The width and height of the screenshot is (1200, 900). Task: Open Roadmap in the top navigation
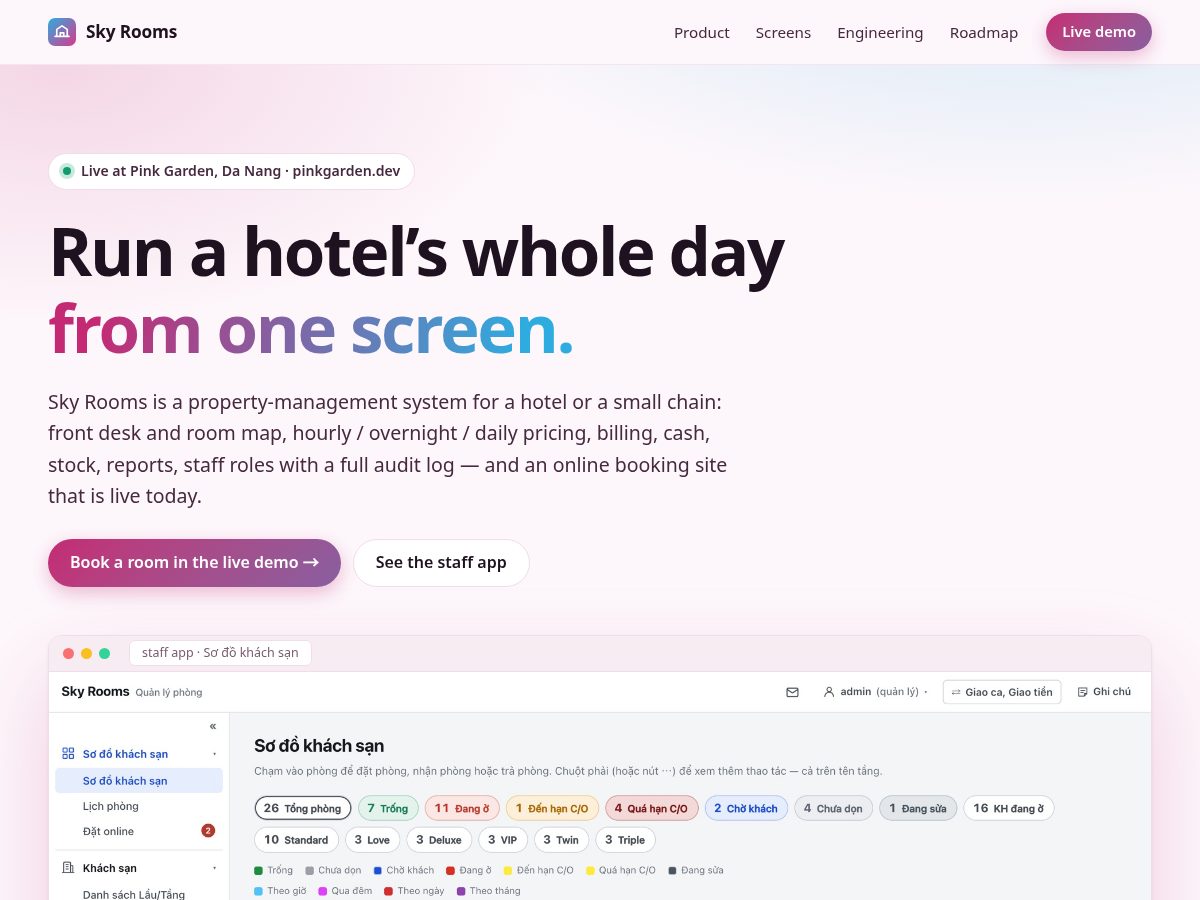tap(984, 32)
